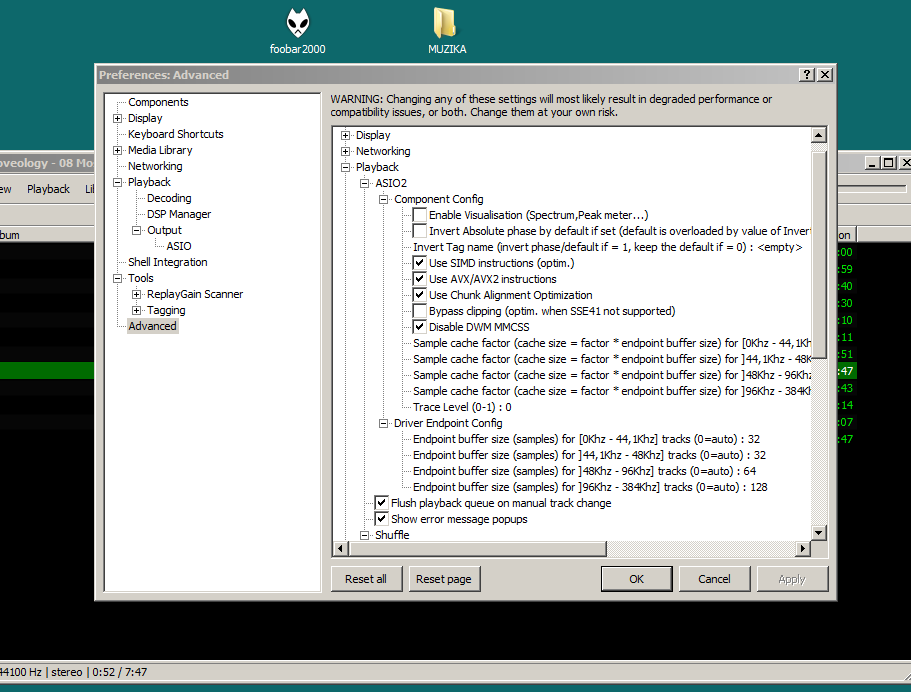Select Sample cache factor for ]96Khz - 384Khz row
The image size is (911, 692).
pyautogui.click(x=611, y=391)
